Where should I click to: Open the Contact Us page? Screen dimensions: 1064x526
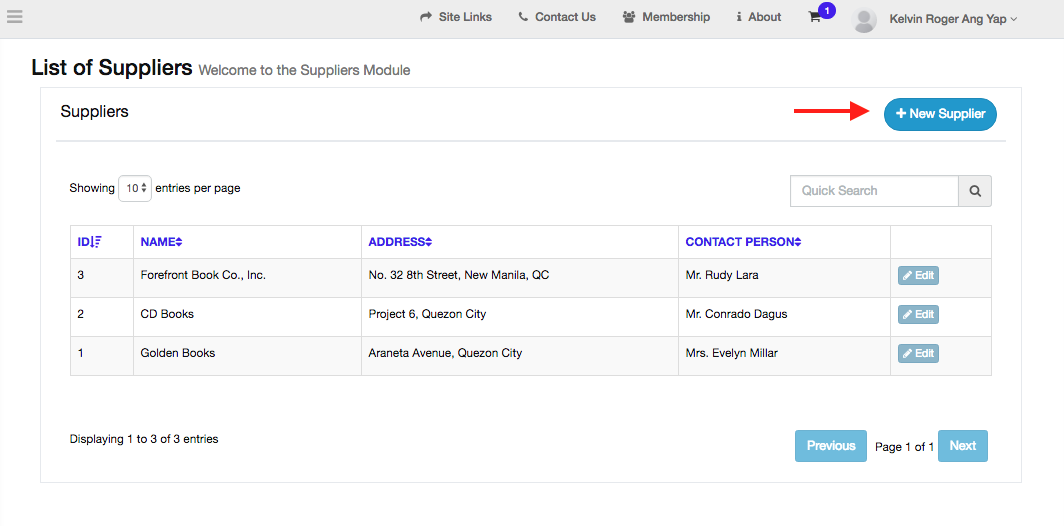[557, 17]
